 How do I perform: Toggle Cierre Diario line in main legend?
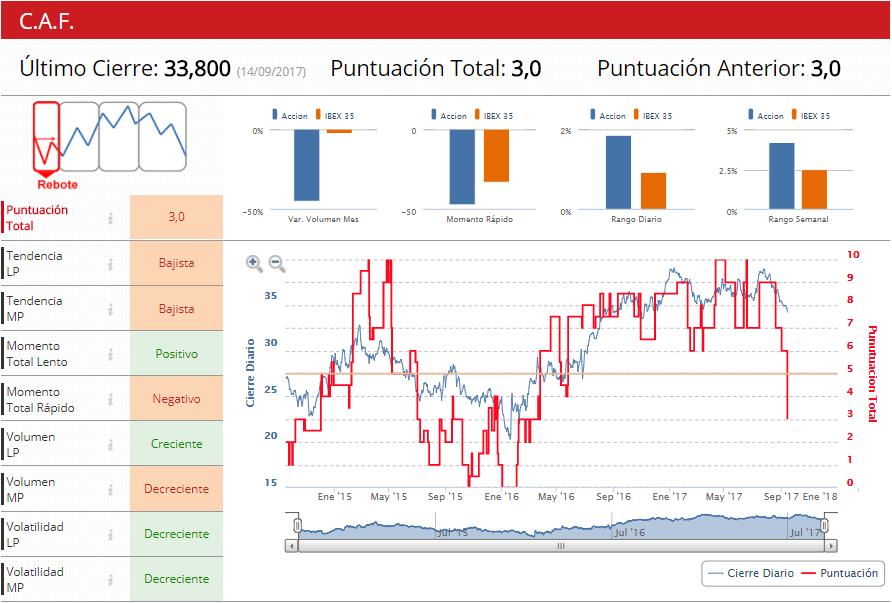[752, 573]
